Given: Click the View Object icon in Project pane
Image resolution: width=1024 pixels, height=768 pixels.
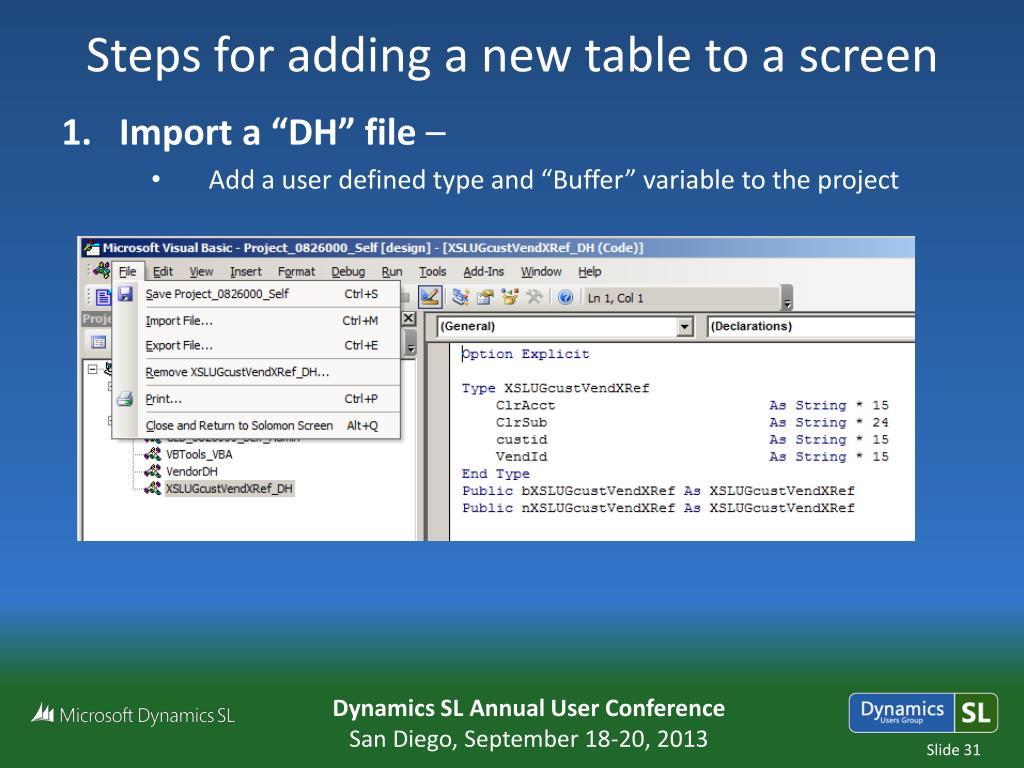Looking at the screenshot, I should coord(99,342).
